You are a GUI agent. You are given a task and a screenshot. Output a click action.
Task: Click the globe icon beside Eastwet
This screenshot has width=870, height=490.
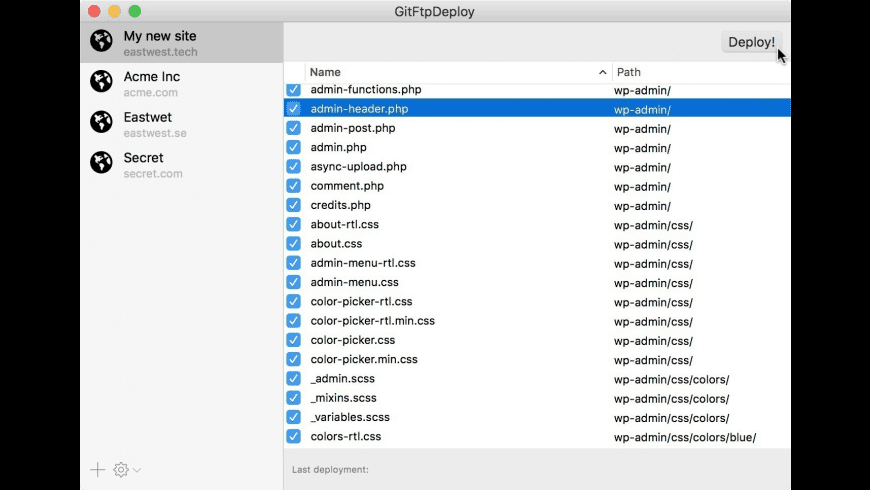pos(102,122)
